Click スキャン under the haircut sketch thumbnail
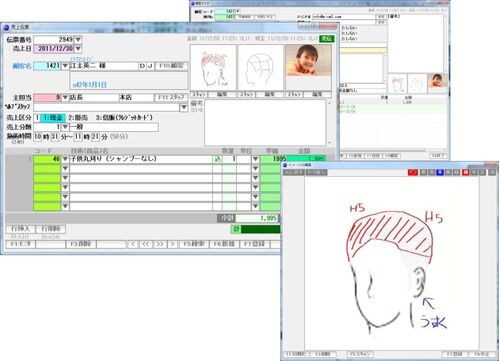This screenshot has width=500, height=361. [199, 95]
